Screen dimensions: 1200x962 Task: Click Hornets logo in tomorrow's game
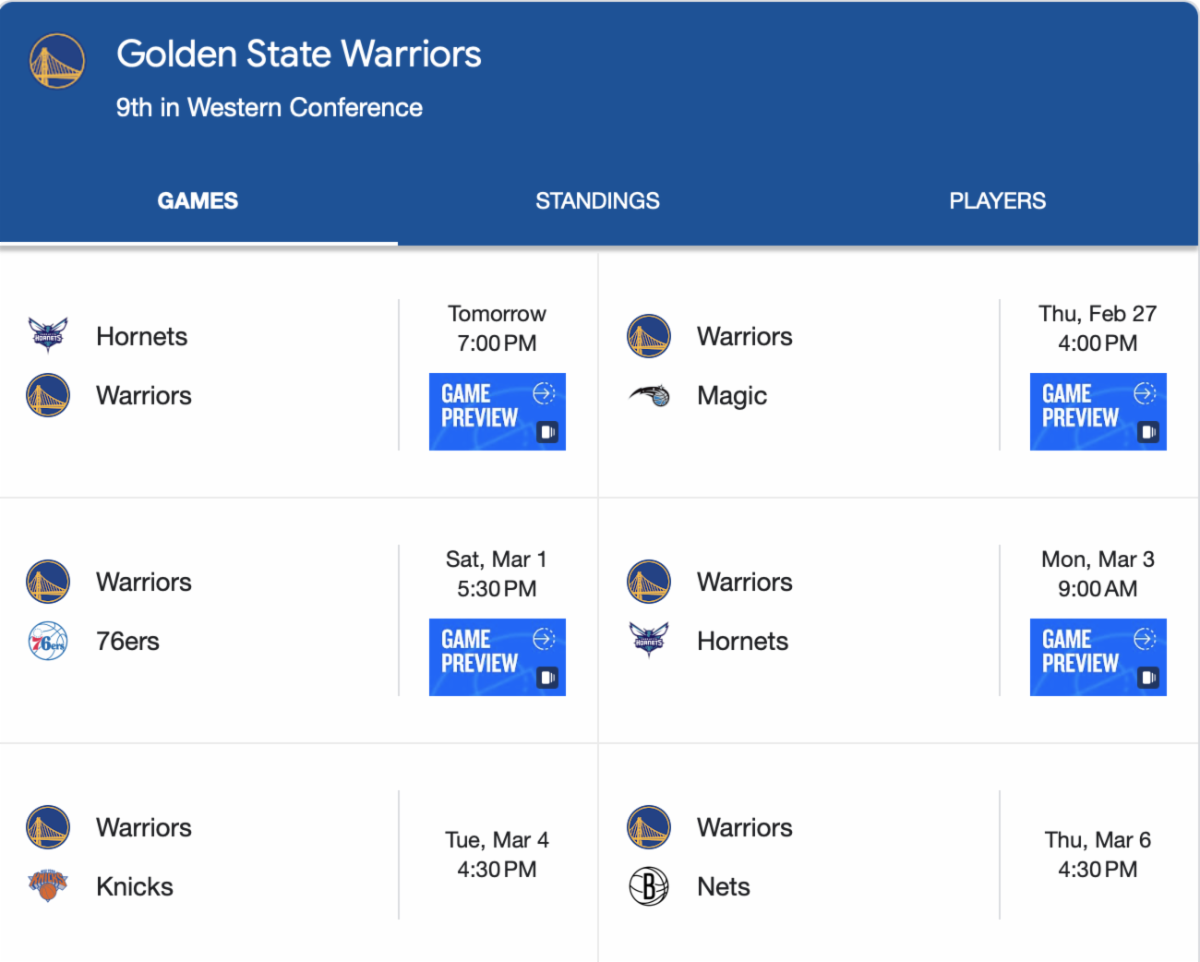(x=47, y=336)
